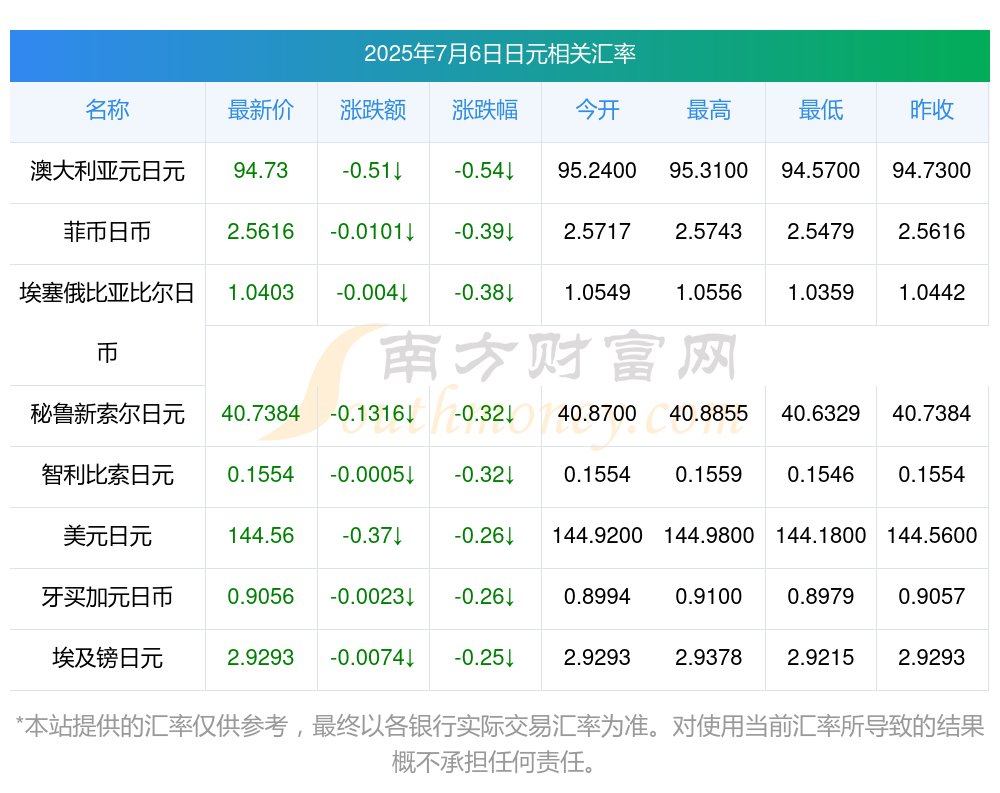
Task: Click the change value '-0.0023↓'
Action: coord(373,597)
